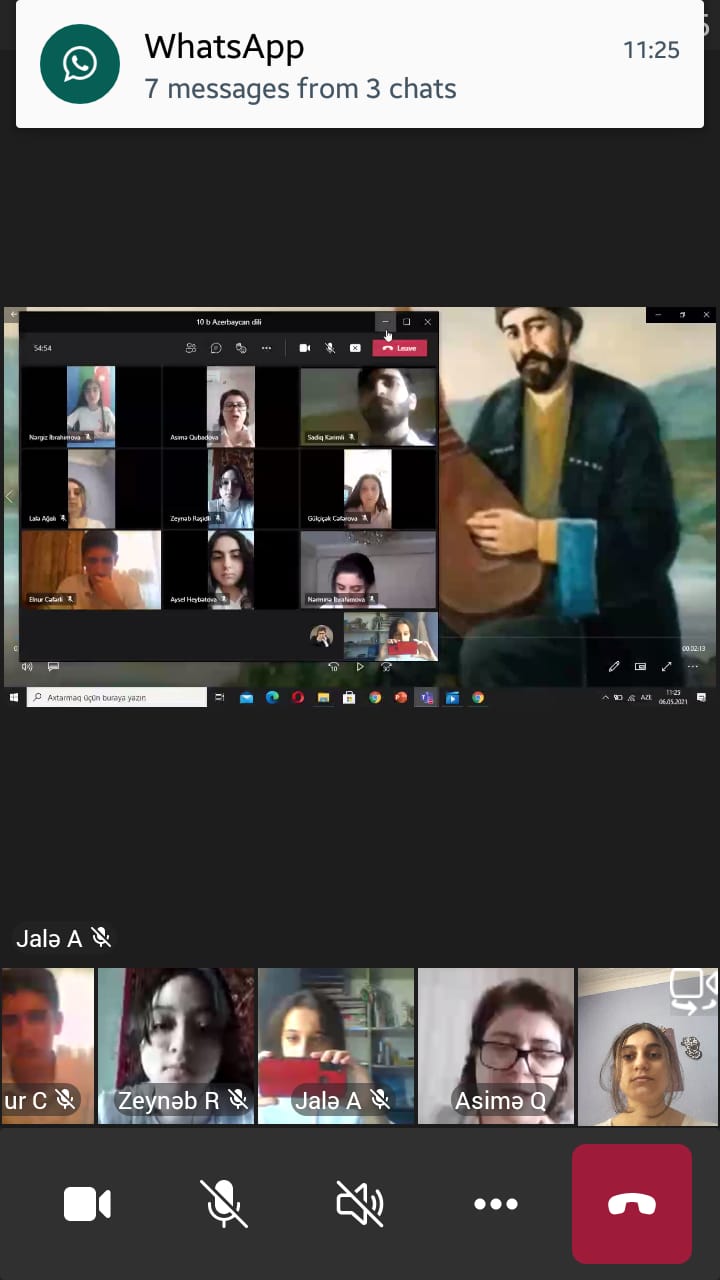Click the mini-view icon in video player

click(x=640, y=667)
